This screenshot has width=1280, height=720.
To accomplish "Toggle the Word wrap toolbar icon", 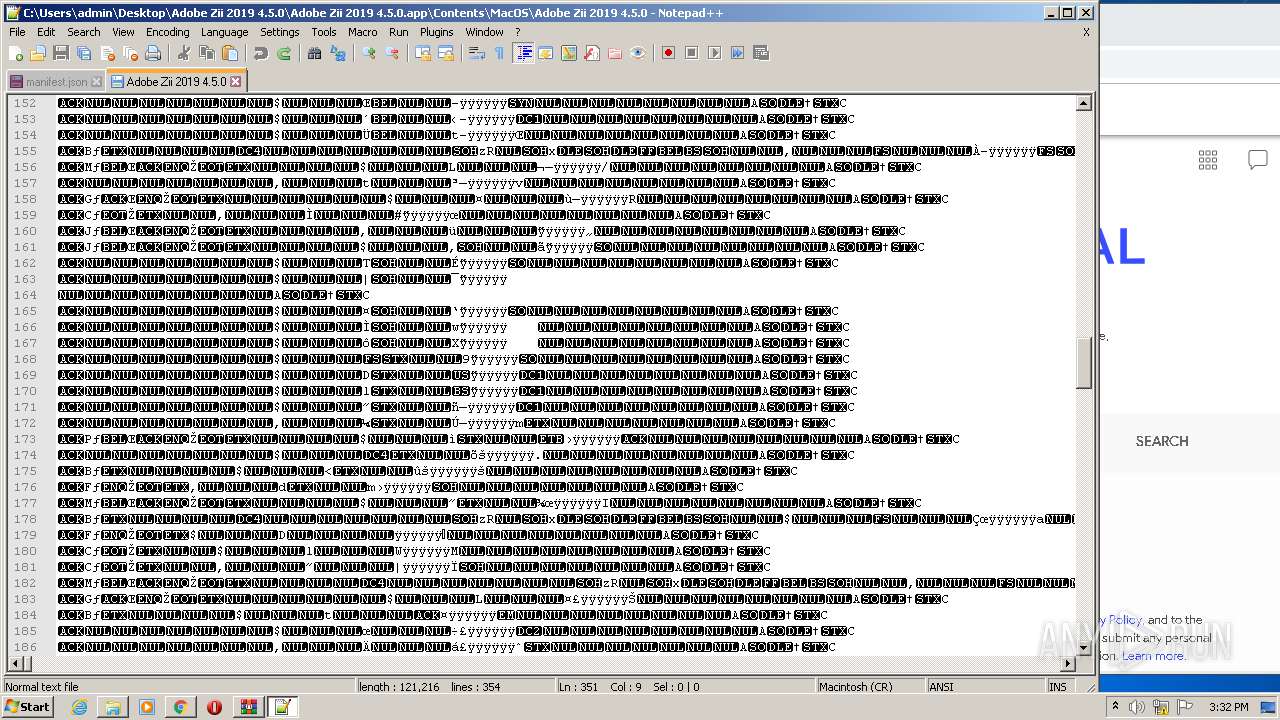I will 476,53.
